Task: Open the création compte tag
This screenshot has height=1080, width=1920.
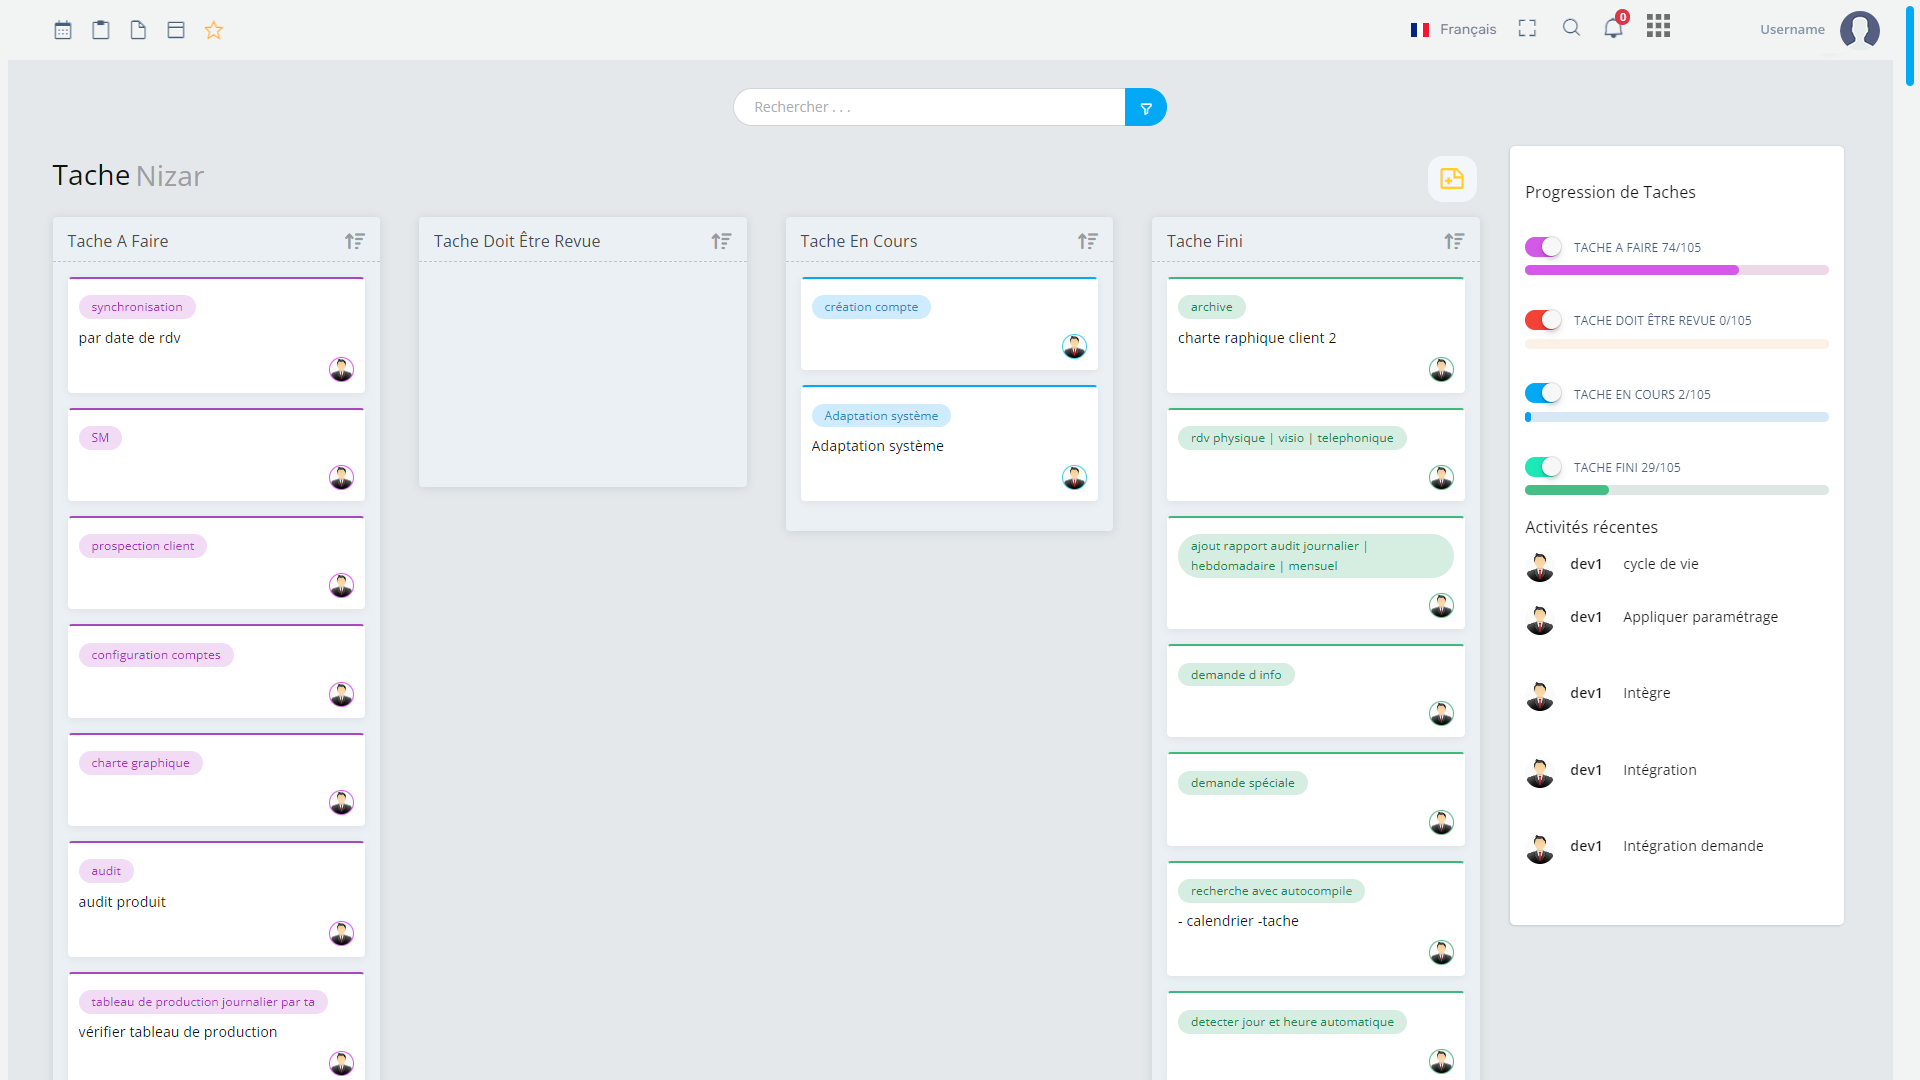Action: tap(871, 307)
